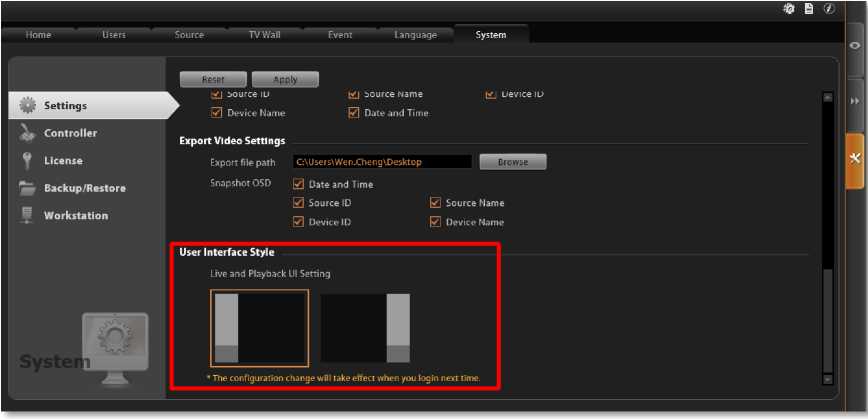
Task: Click the document icon in the top bar
Action: pos(809,8)
